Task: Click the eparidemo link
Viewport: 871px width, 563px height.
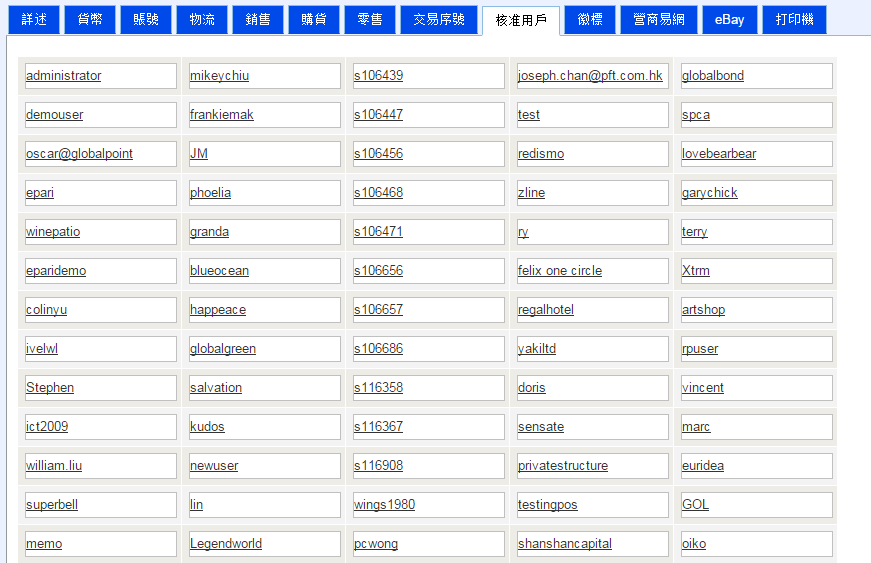Action: point(56,270)
